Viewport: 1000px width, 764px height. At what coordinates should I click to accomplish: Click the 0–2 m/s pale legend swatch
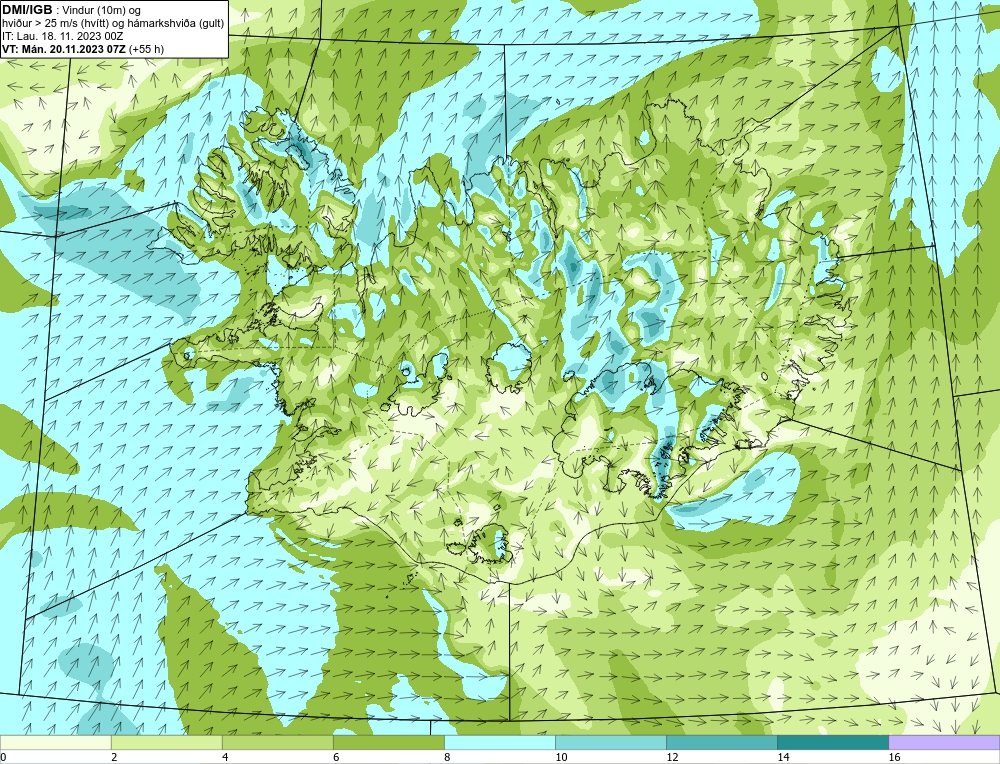(x=55, y=742)
